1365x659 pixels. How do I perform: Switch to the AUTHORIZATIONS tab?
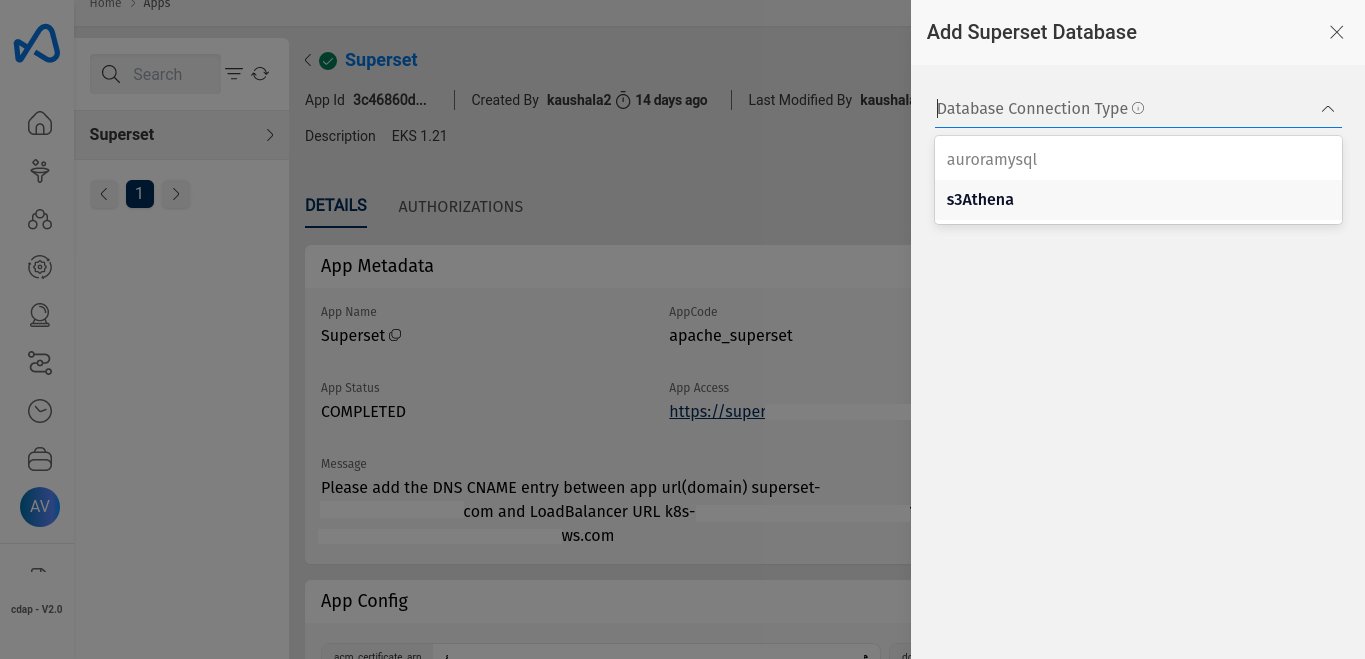[x=461, y=207]
